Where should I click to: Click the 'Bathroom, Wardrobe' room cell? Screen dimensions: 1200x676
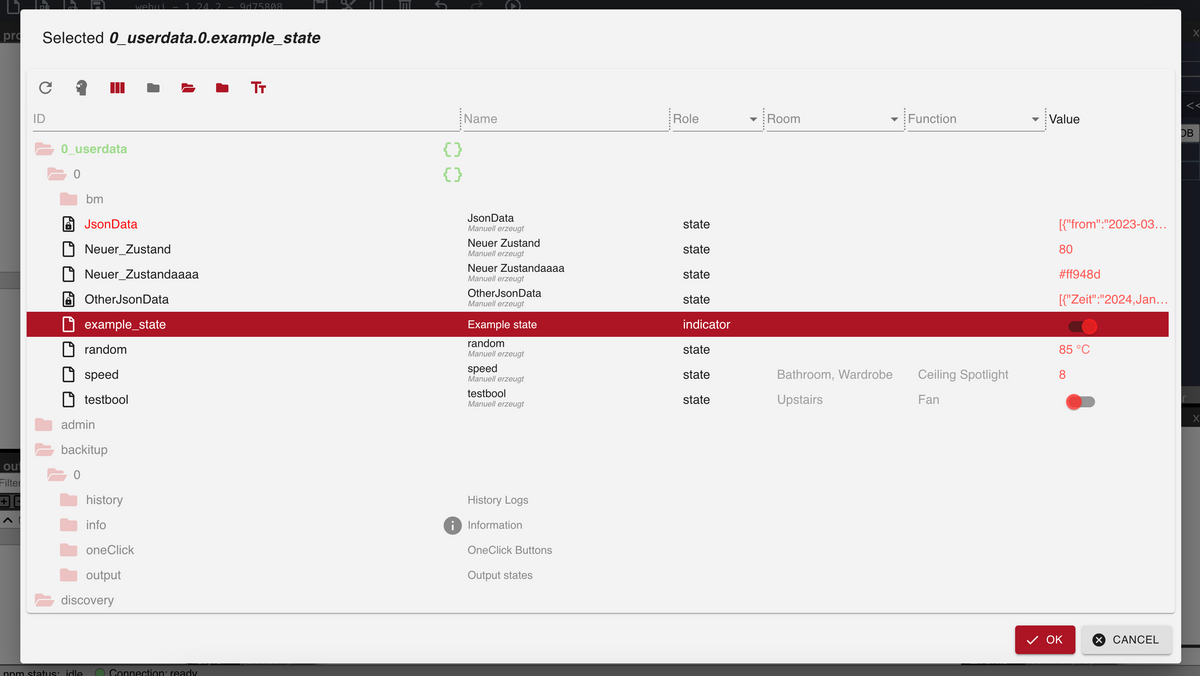(x=834, y=374)
